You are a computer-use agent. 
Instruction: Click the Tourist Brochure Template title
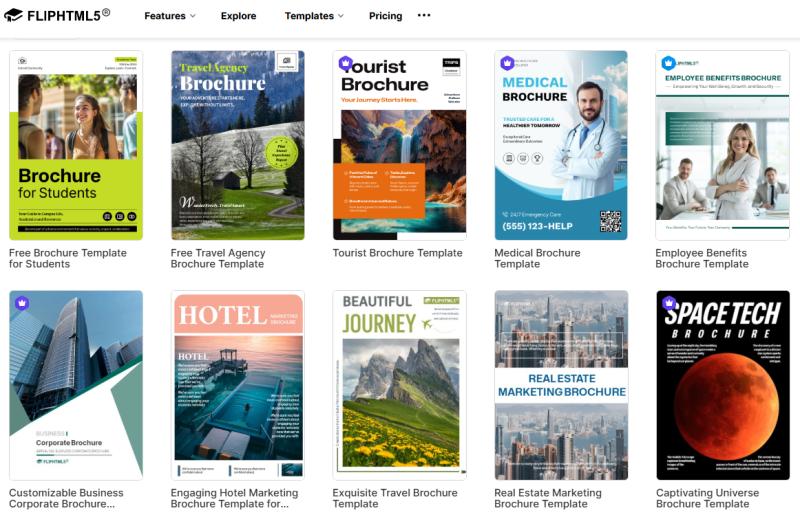point(397,253)
